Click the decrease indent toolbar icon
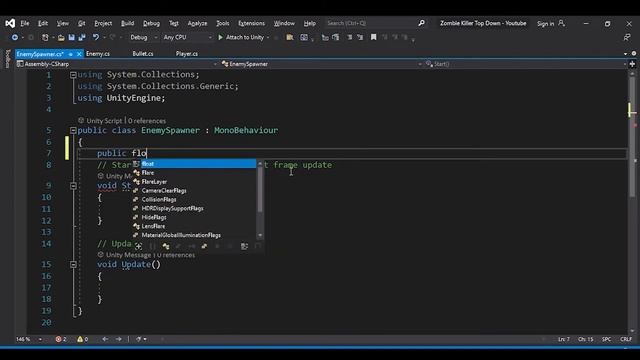The height and width of the screenshot is (360, 640). 349,38
